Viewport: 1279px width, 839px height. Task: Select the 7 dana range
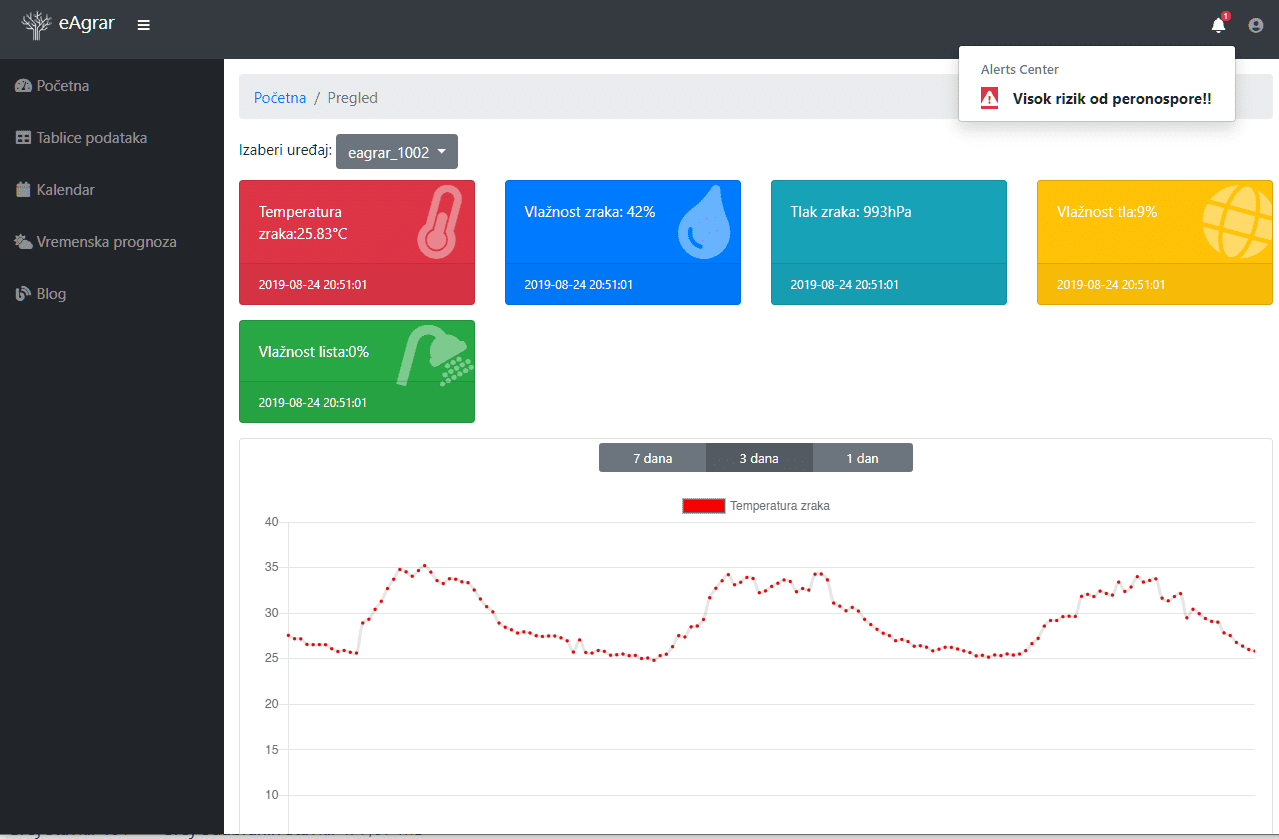652,458
